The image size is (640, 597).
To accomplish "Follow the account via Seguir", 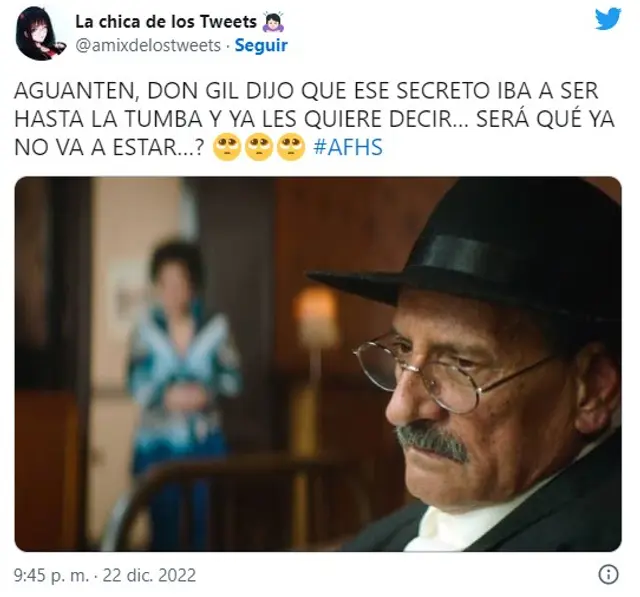I will [x=261, y=45].
